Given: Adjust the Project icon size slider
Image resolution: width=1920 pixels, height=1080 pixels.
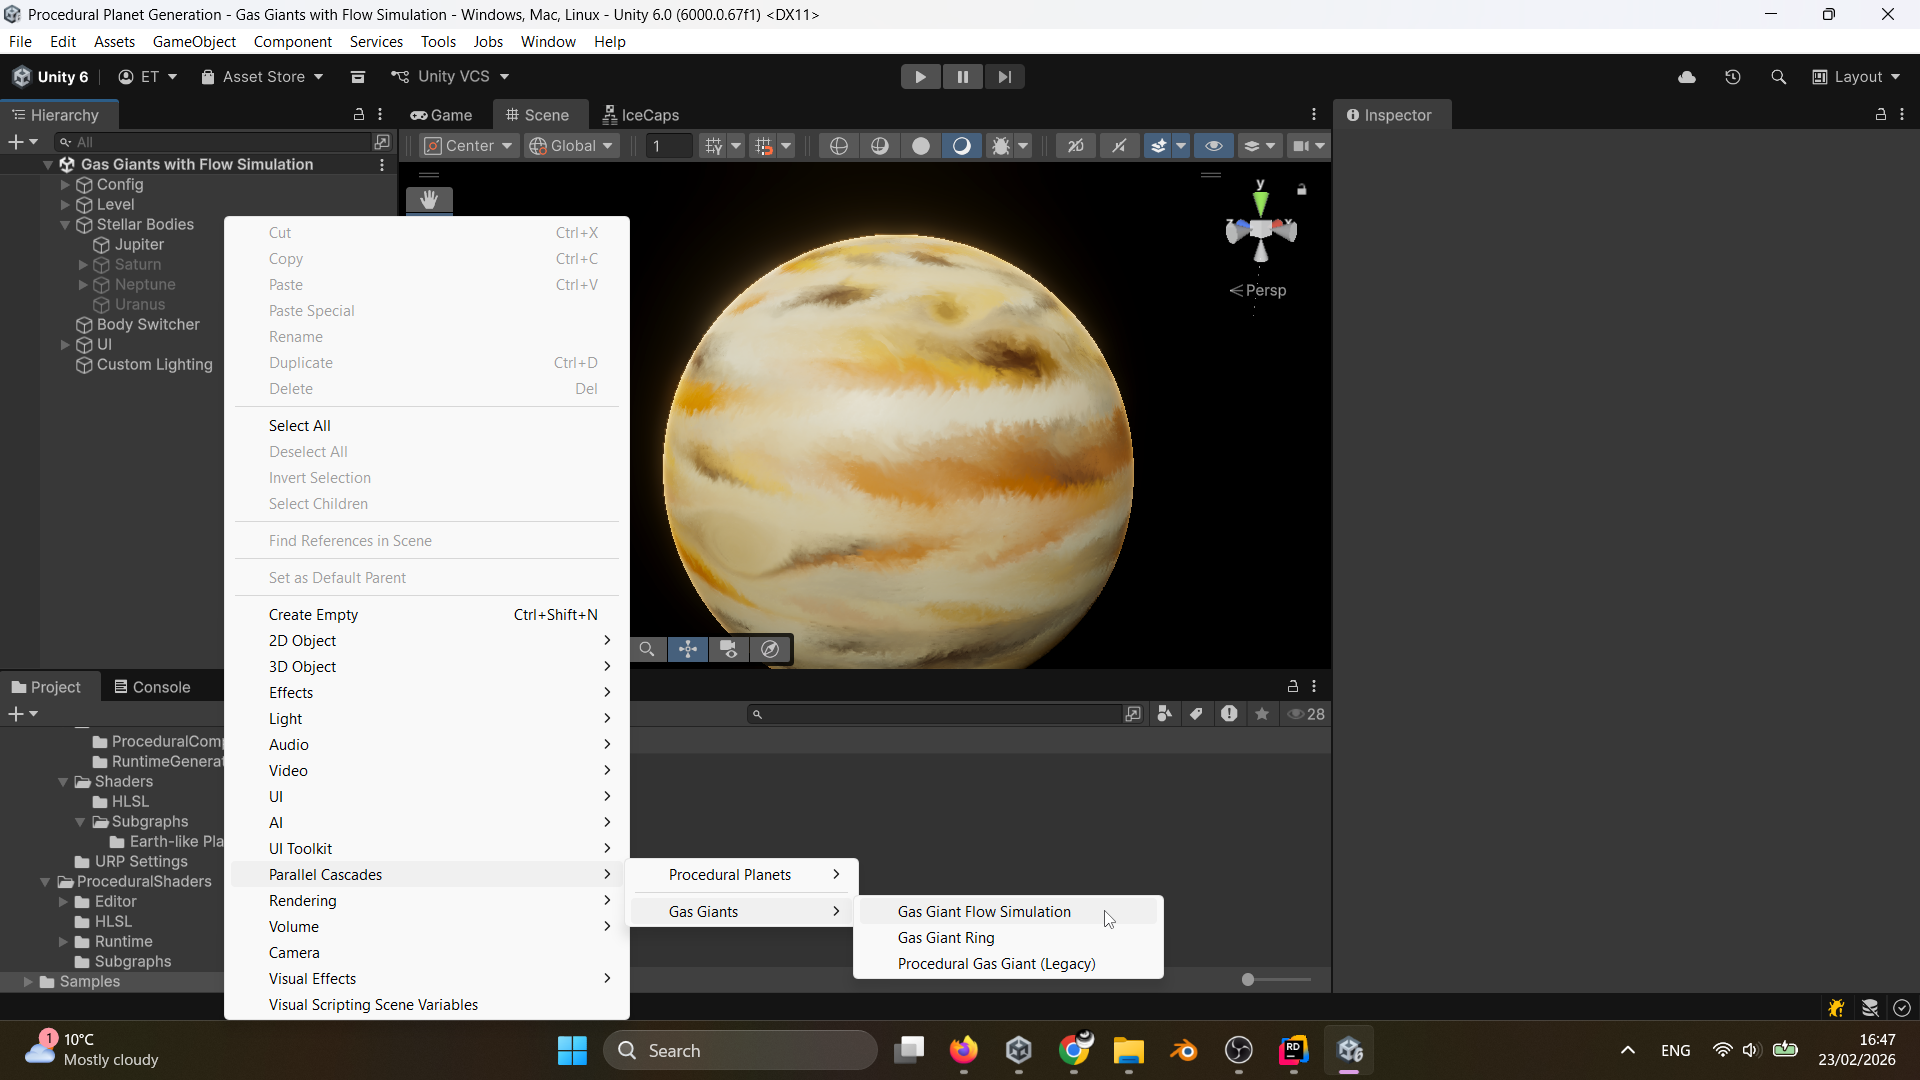Looking at the screenshot, I should [1249, 980].
